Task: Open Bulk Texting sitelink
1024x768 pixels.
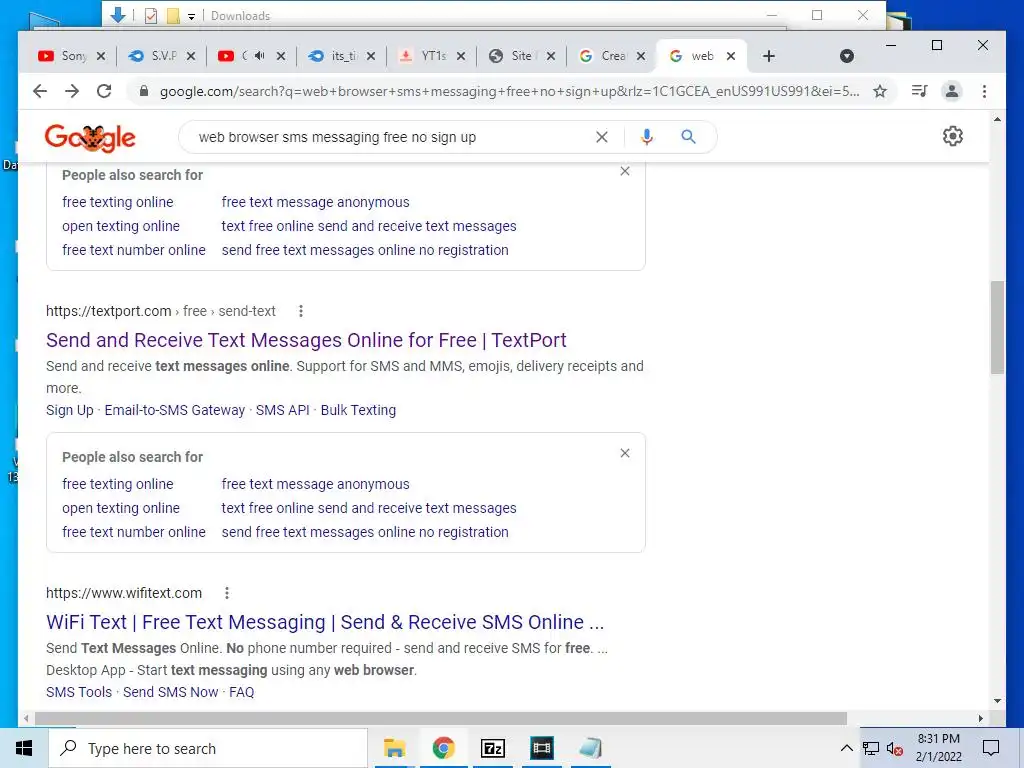Action: (358, 410)
